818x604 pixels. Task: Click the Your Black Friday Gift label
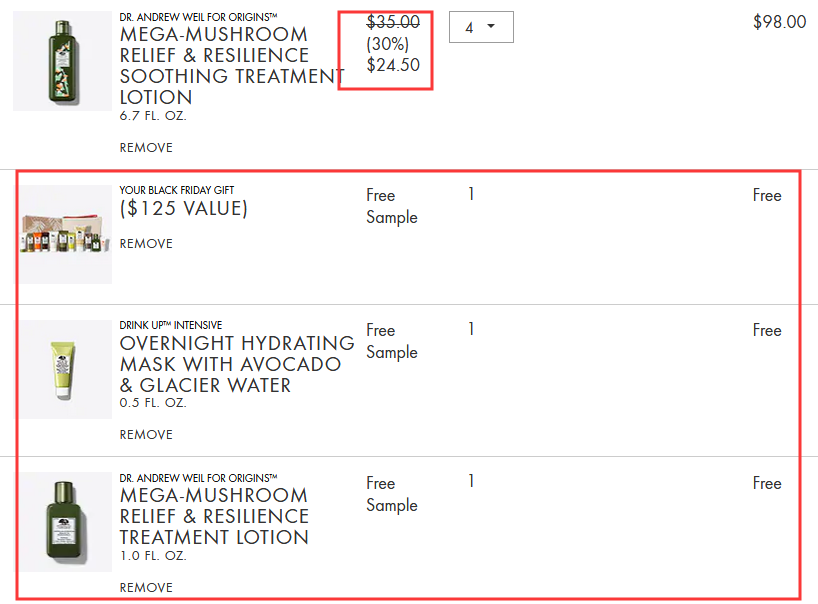tap(177, 190)
